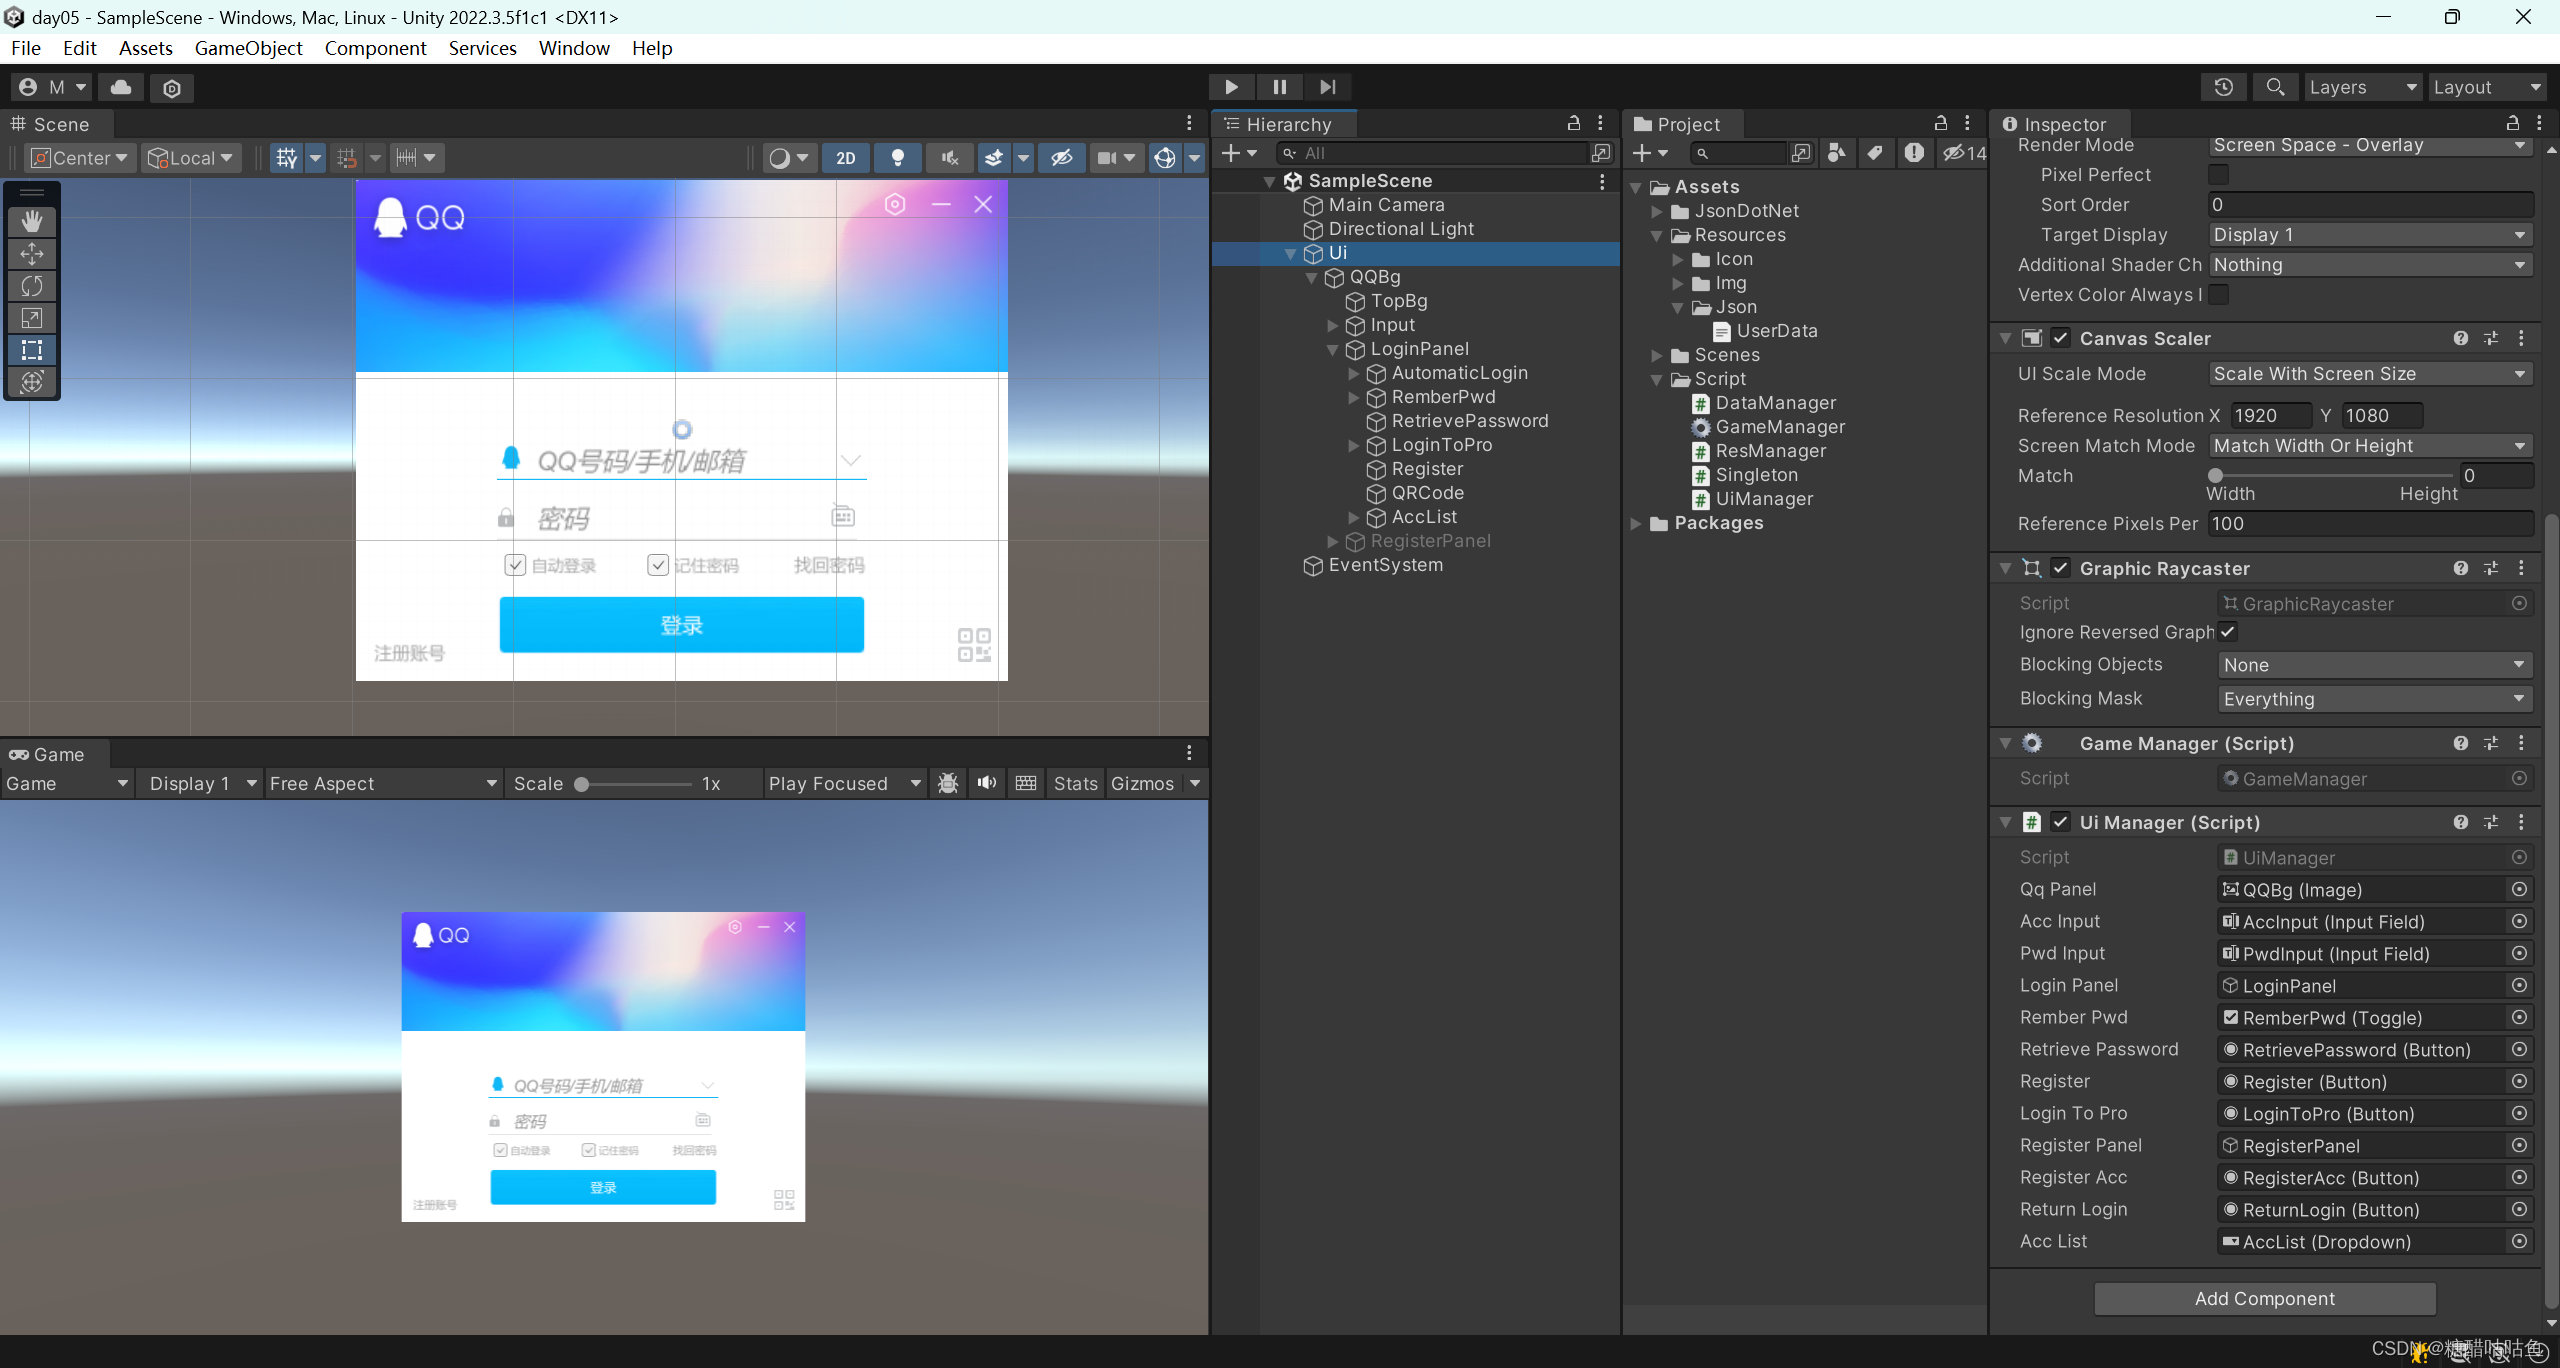The image size is (2560, 1368).
Task: Click the Stats button in Game view
Action: 1075,783
